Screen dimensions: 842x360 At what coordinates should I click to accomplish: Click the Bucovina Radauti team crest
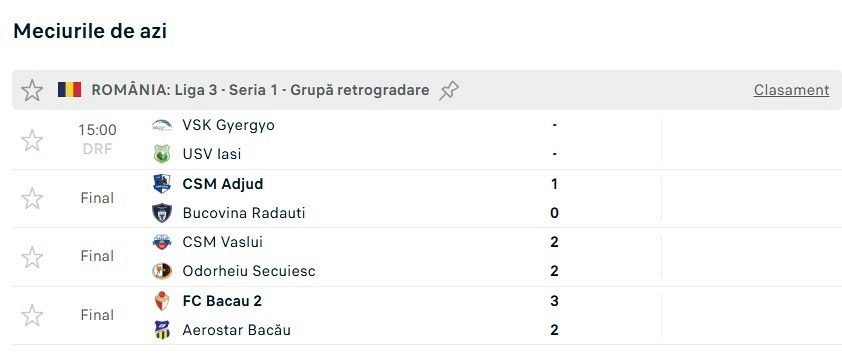pos(162,213)
